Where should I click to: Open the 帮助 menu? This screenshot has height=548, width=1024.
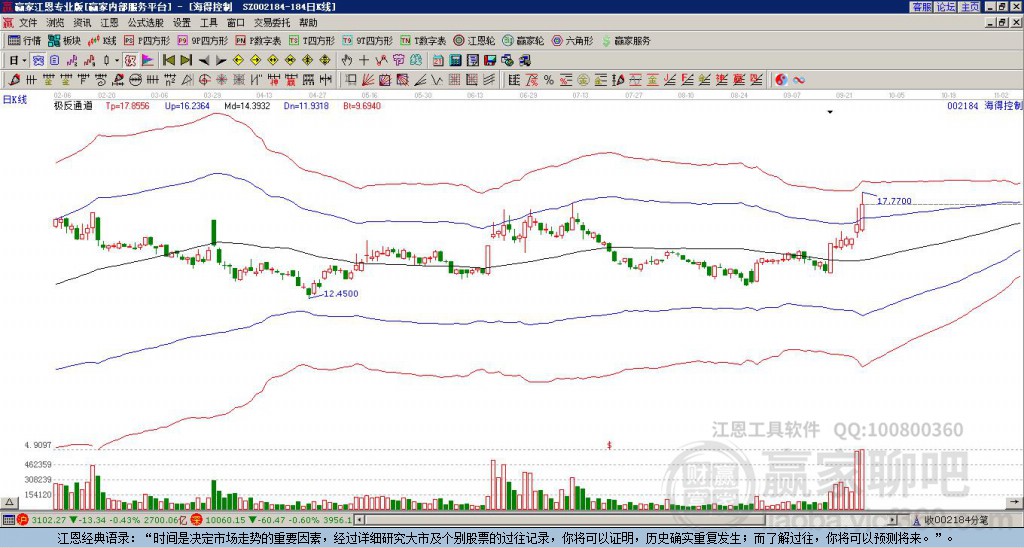pos(308,23)
